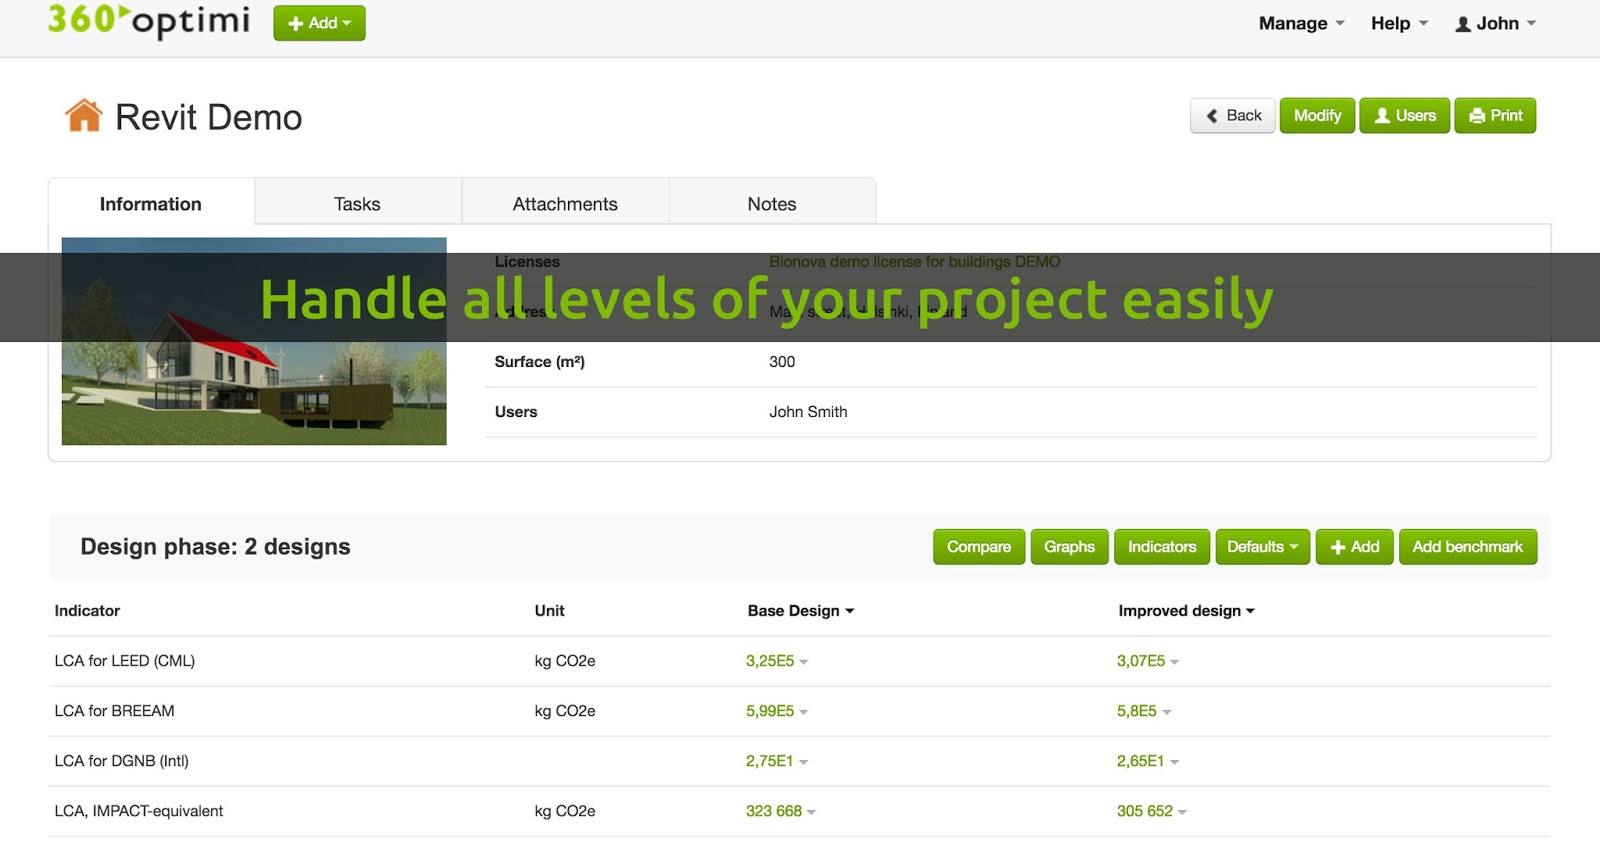Click the orange home icon beside Revit Demo
Screen dimensions: 1600x860
84,116
